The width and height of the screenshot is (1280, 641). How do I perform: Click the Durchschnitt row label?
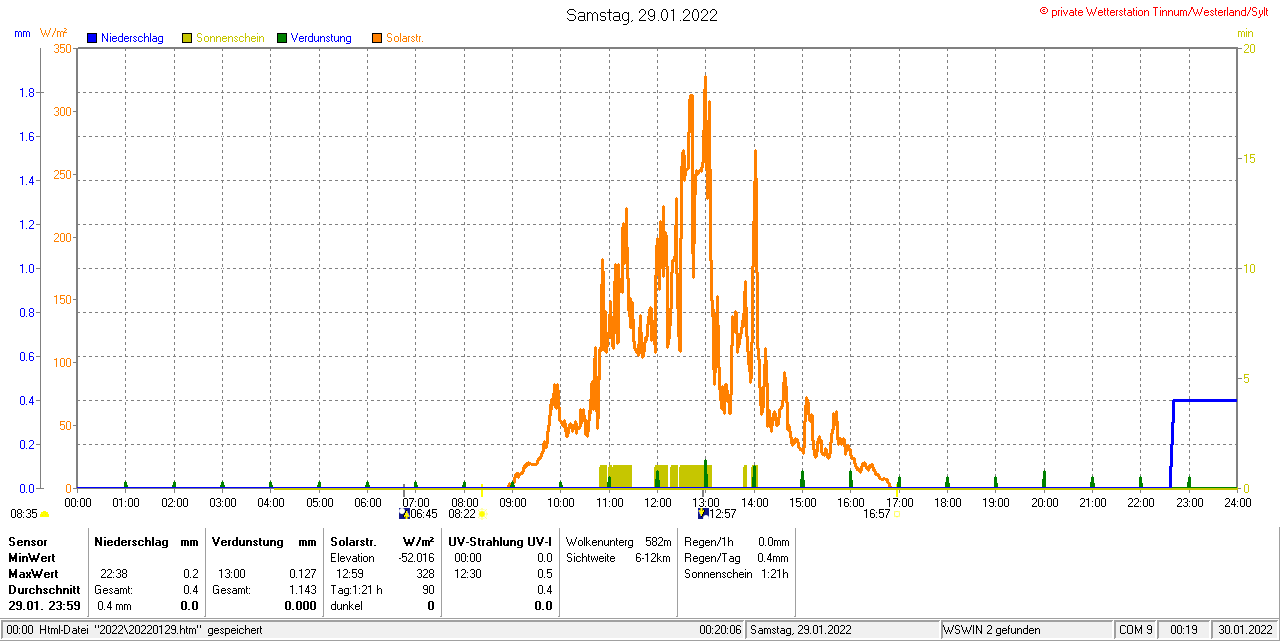point(44,590)
